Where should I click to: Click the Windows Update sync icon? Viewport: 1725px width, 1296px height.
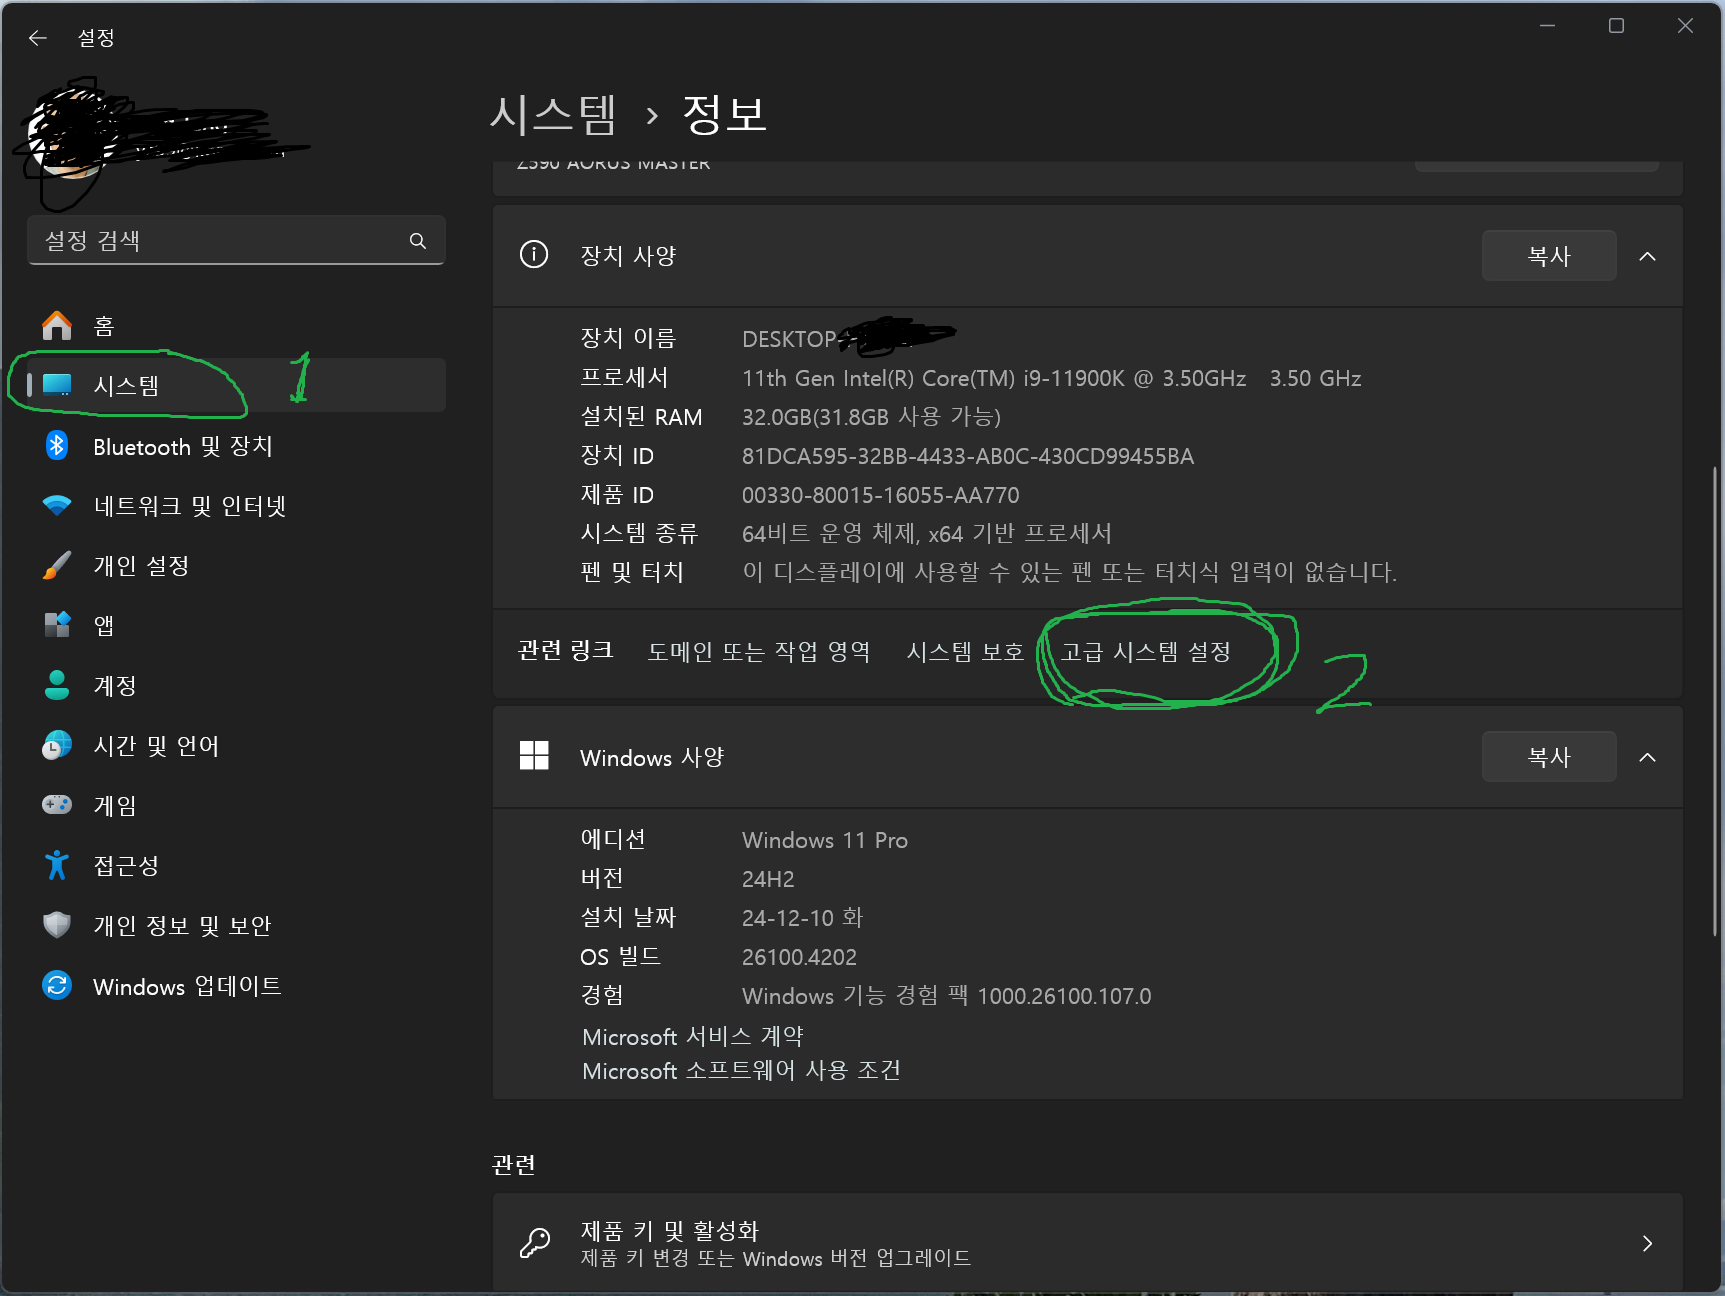coord(57,986)
